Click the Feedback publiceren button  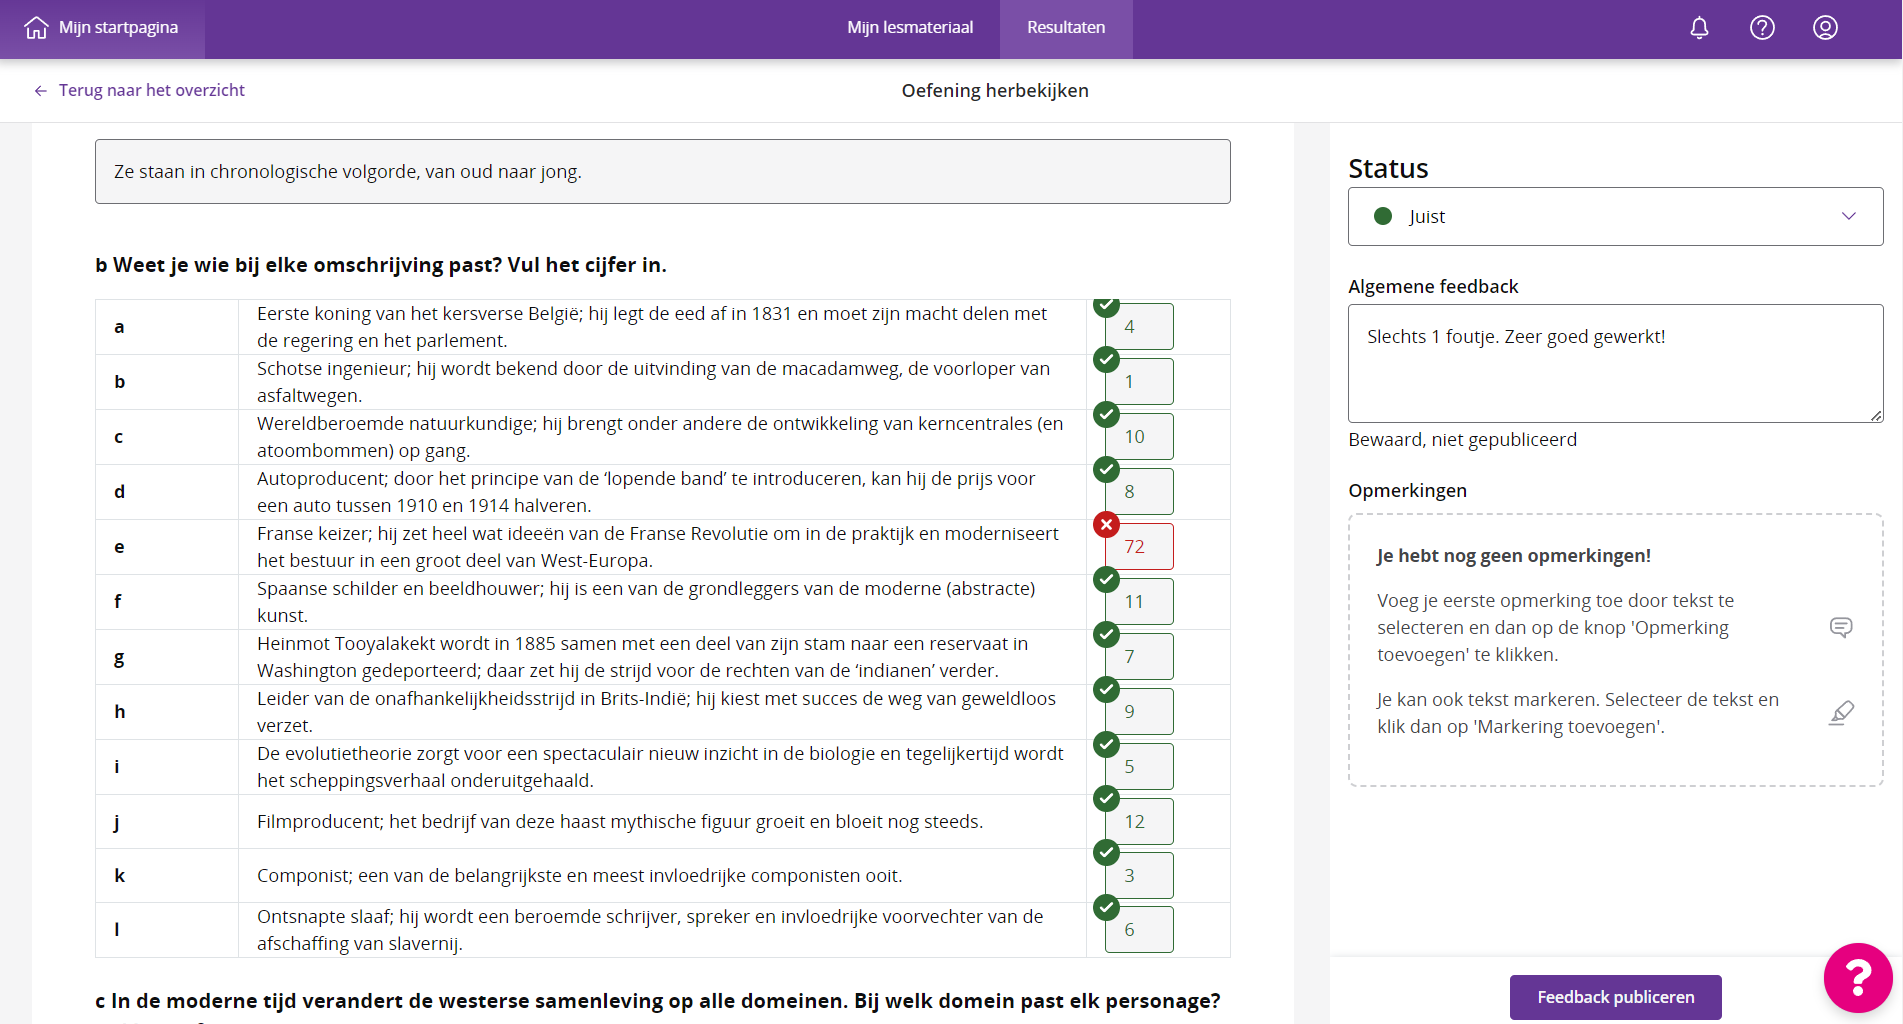point(1615,997)
